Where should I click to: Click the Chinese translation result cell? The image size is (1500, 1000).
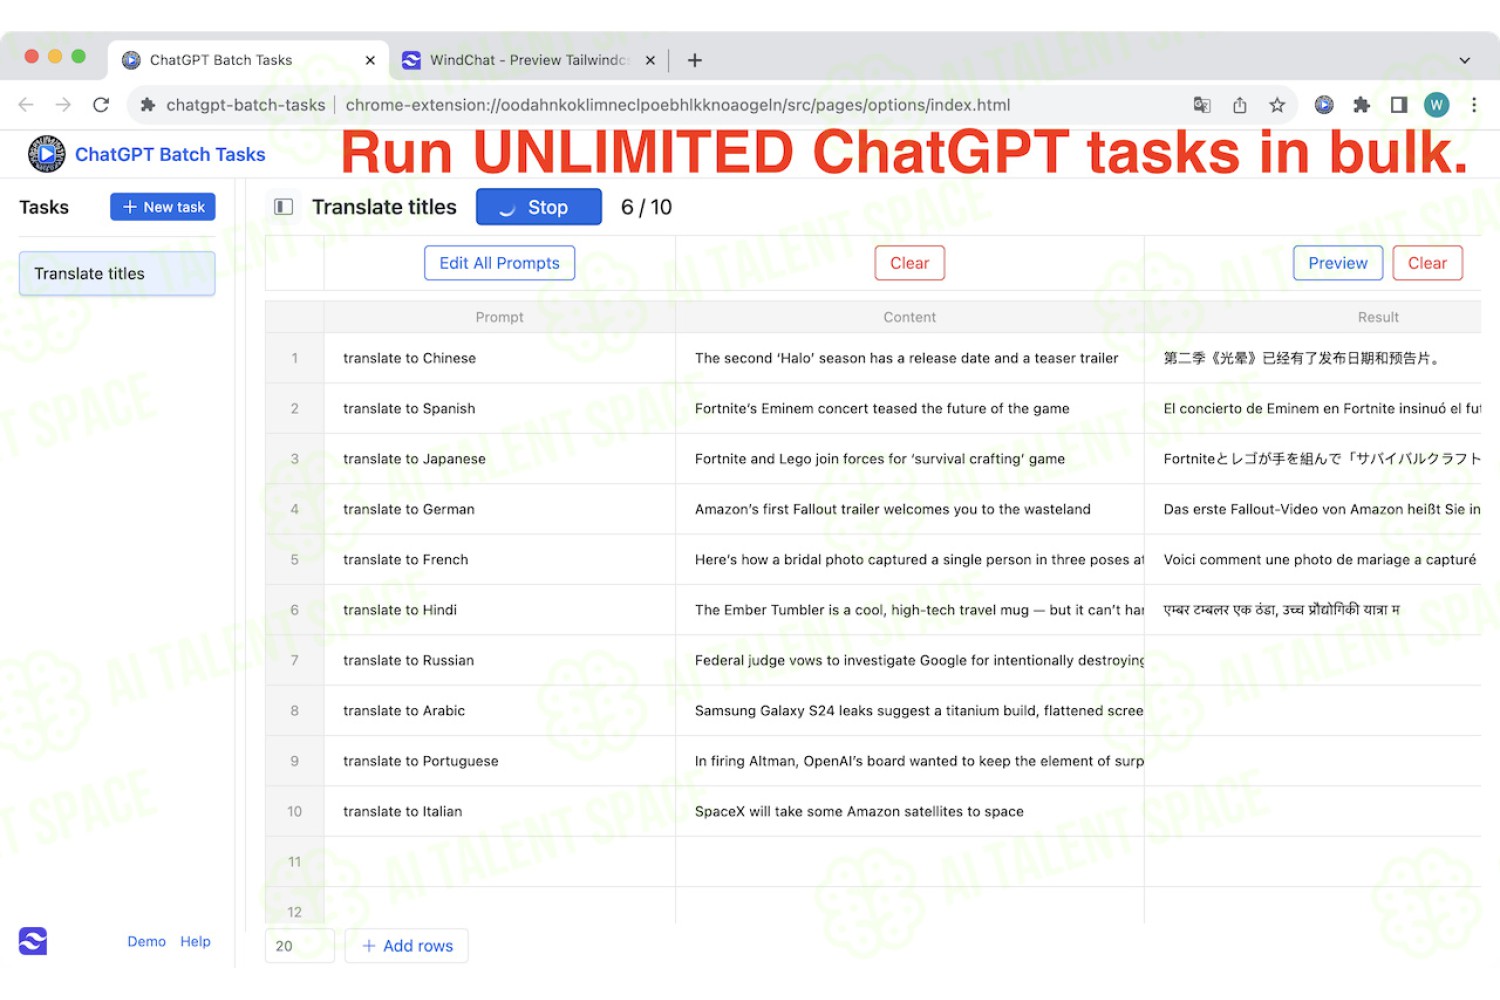tap(1313, 358)
